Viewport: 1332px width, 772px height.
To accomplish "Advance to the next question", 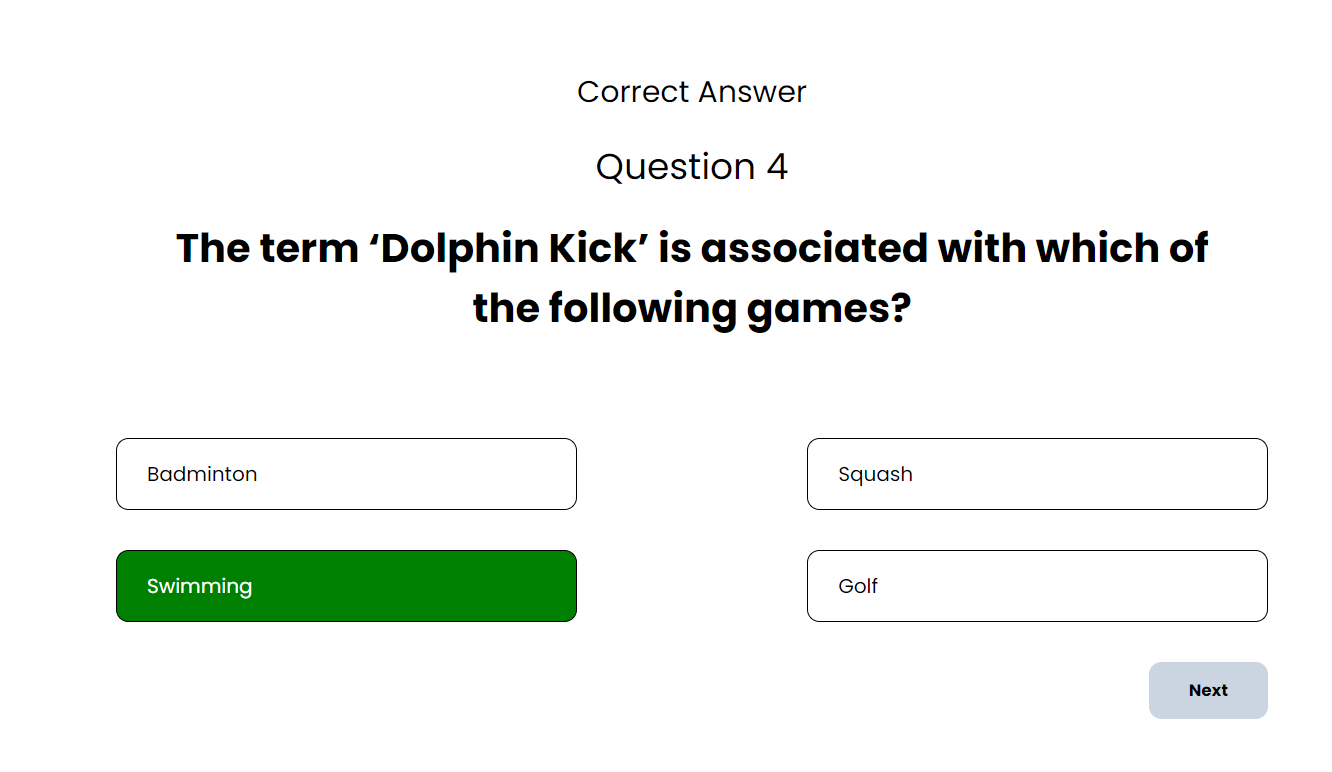I will (x=1208, y=690).
